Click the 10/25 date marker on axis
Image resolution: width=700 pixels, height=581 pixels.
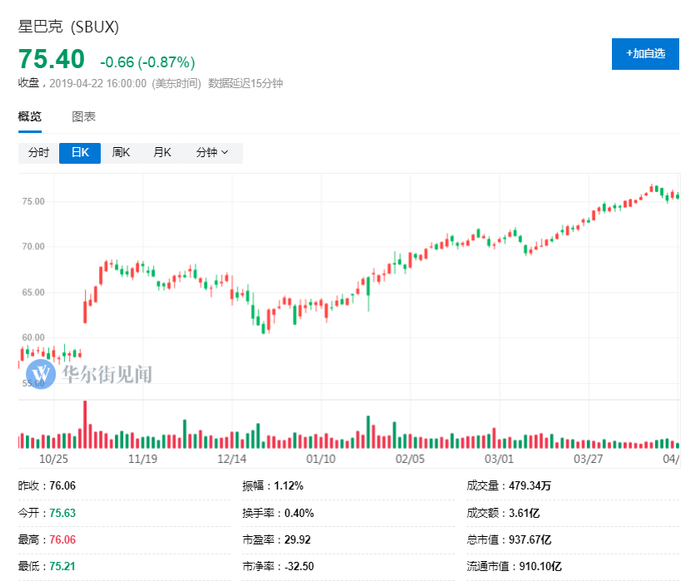pos(52,459)
